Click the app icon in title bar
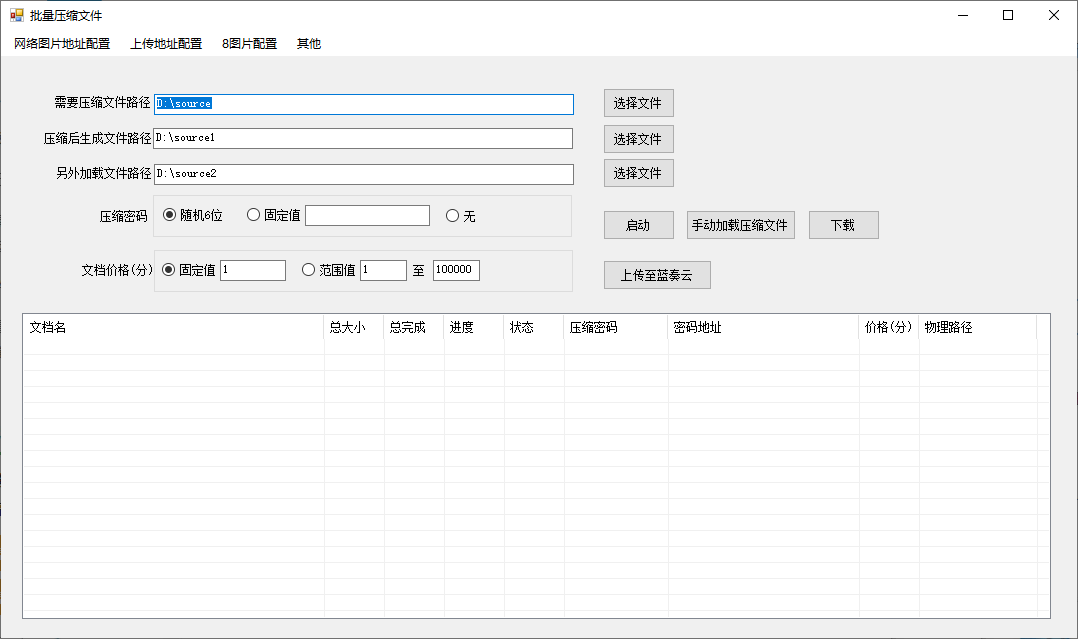Viewport: 1078px width, 639px height. pyautogui.click(x=16, y=15)
